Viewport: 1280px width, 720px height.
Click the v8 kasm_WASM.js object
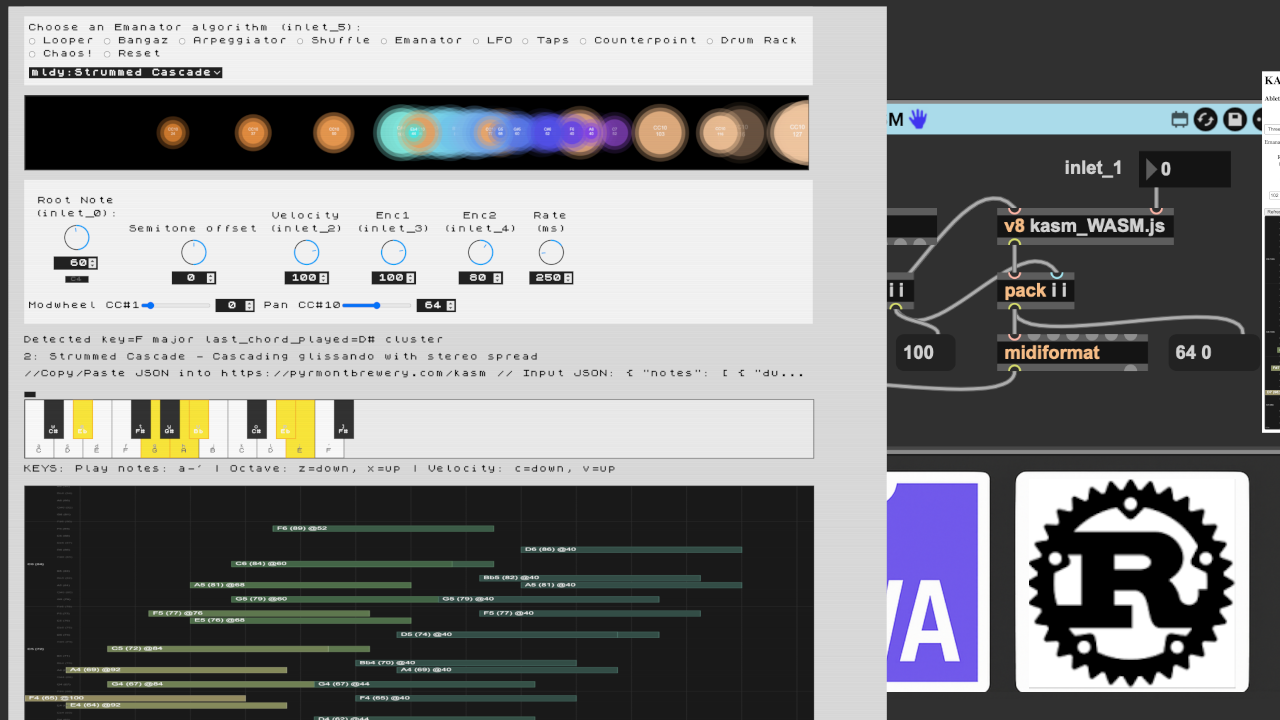[1084, 226]
